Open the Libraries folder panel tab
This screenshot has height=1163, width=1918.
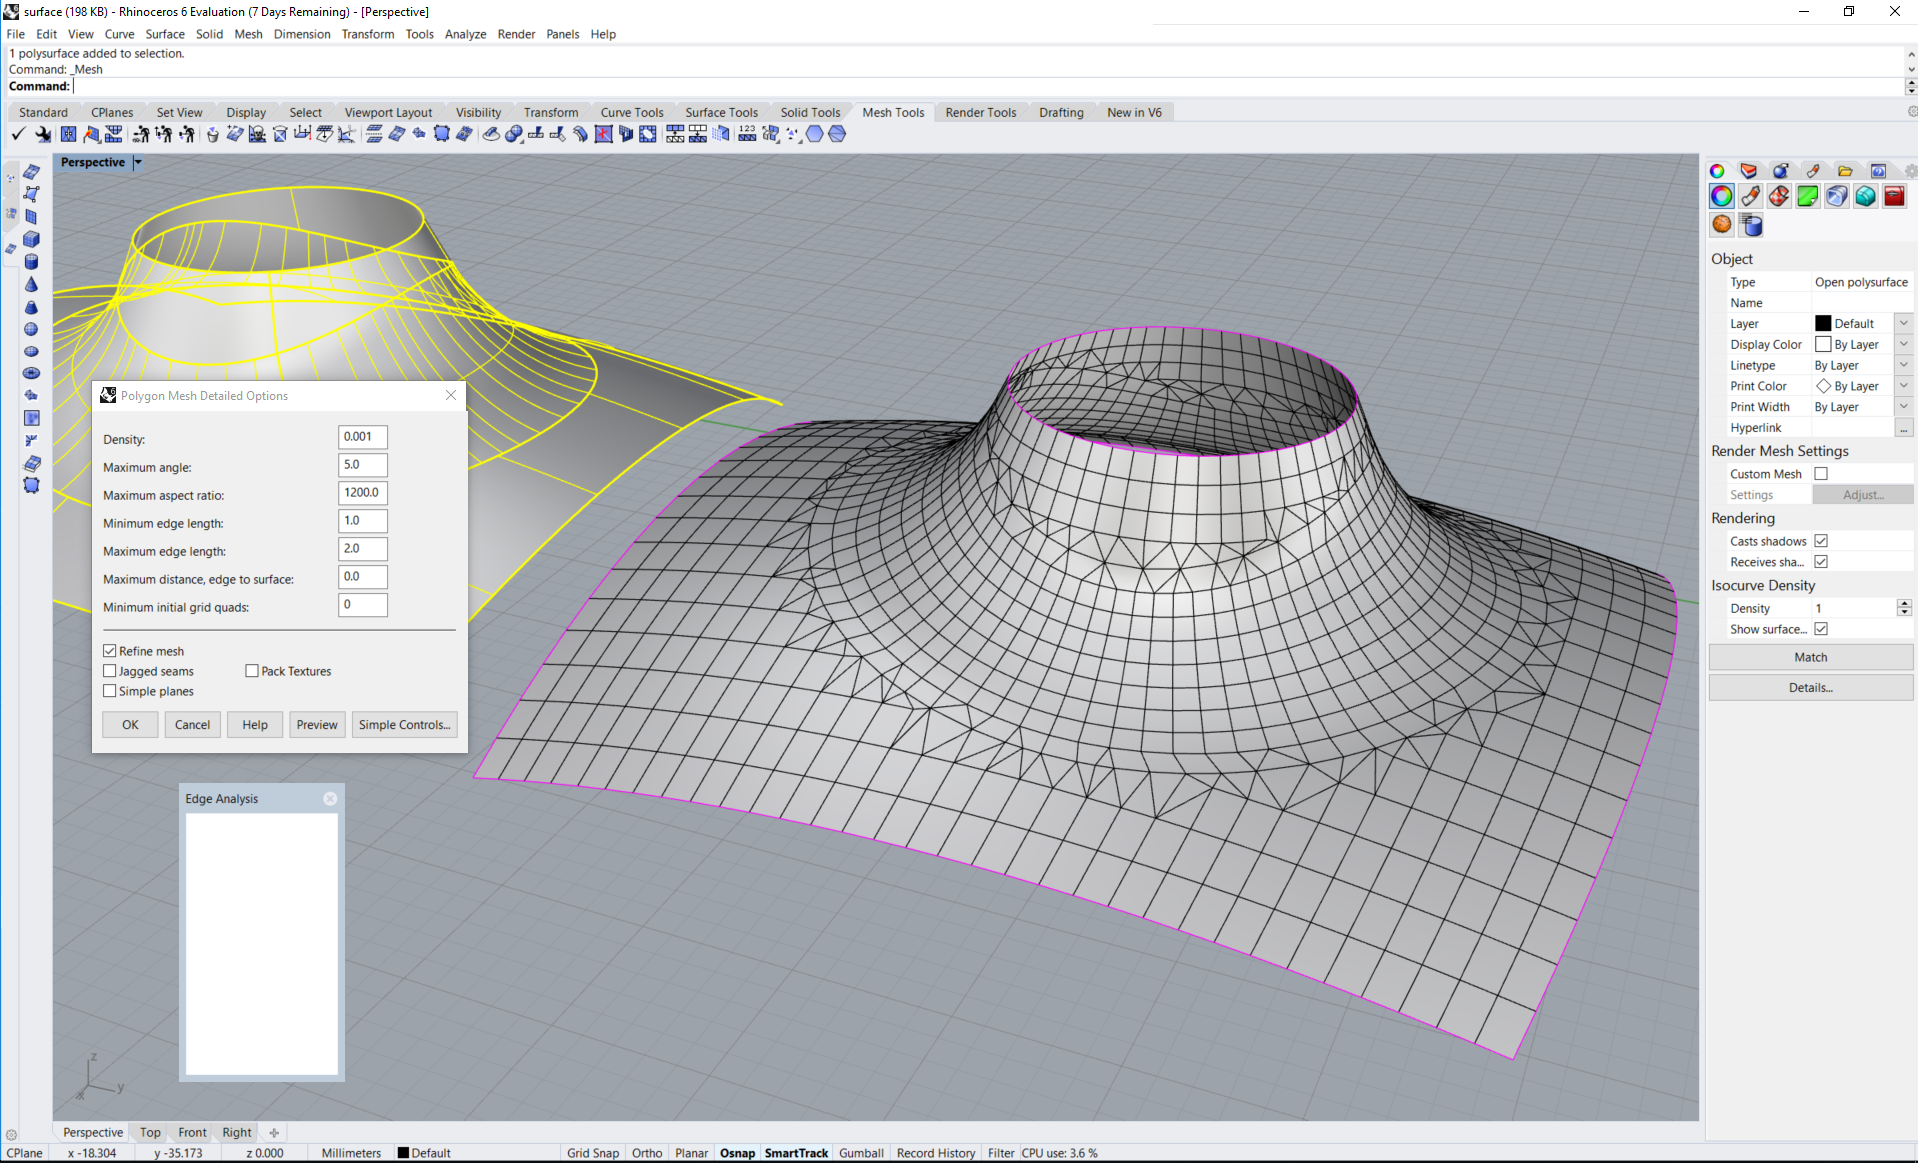point(1846,171)
